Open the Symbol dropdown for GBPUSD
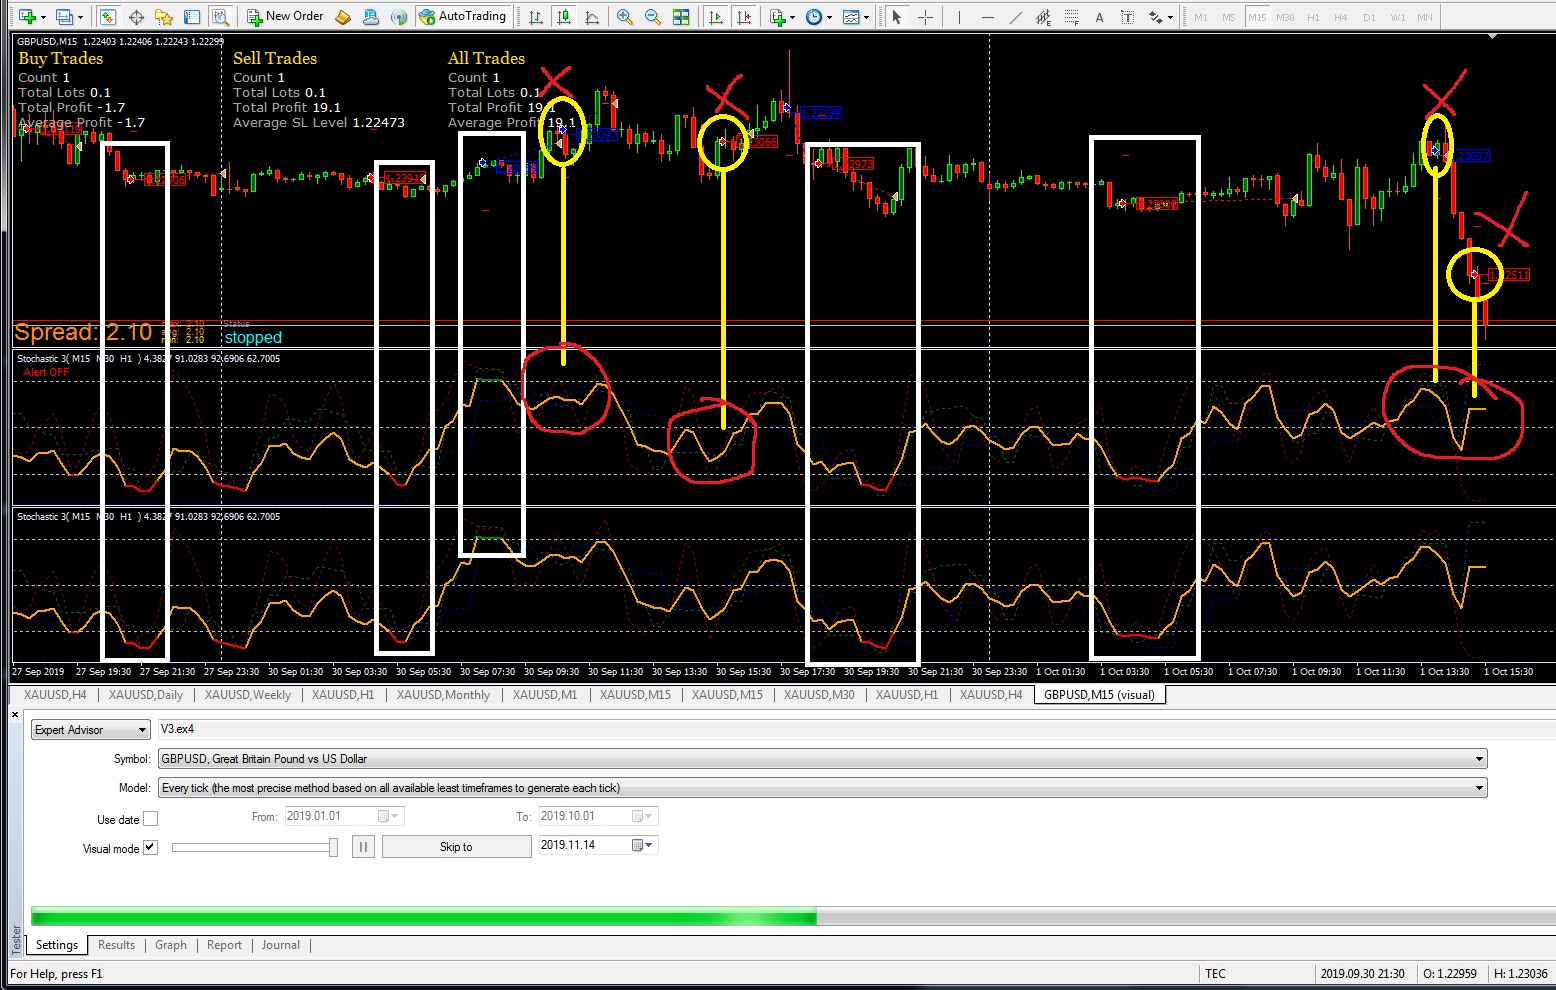The image size is (1556, 990). (x=823, y=759)
